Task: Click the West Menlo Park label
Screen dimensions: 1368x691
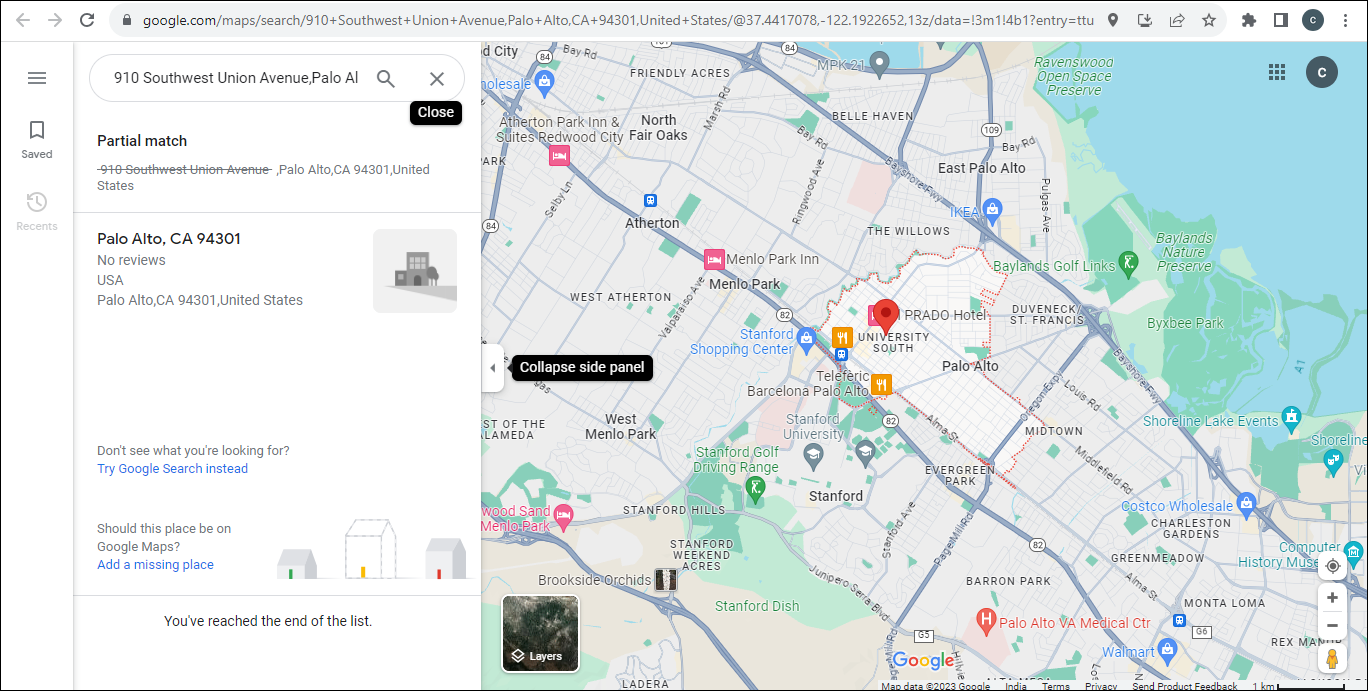Action: click(x=621, y=427)
